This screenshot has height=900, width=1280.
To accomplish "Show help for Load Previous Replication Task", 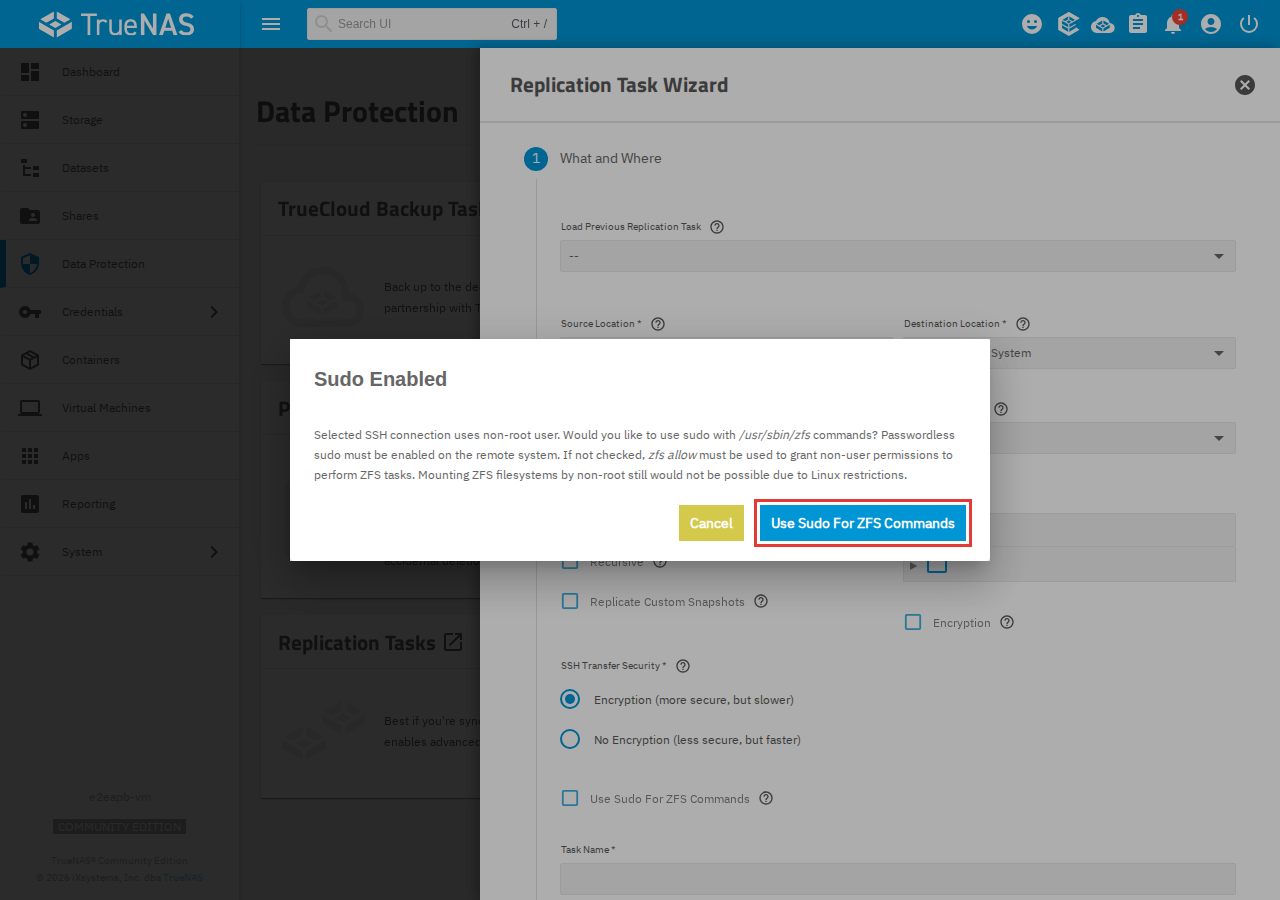I will click(x=717, y=227).
